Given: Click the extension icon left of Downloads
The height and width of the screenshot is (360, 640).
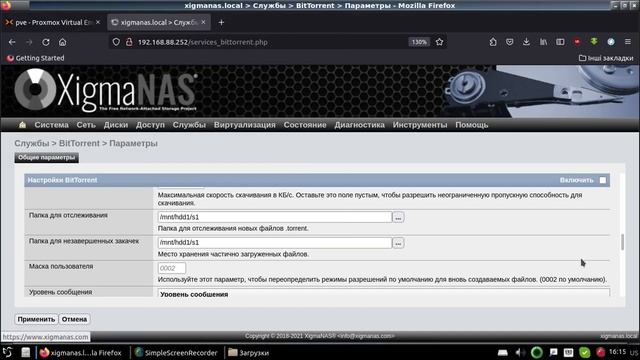Looking at the screenshot, I should click(493, 42).
